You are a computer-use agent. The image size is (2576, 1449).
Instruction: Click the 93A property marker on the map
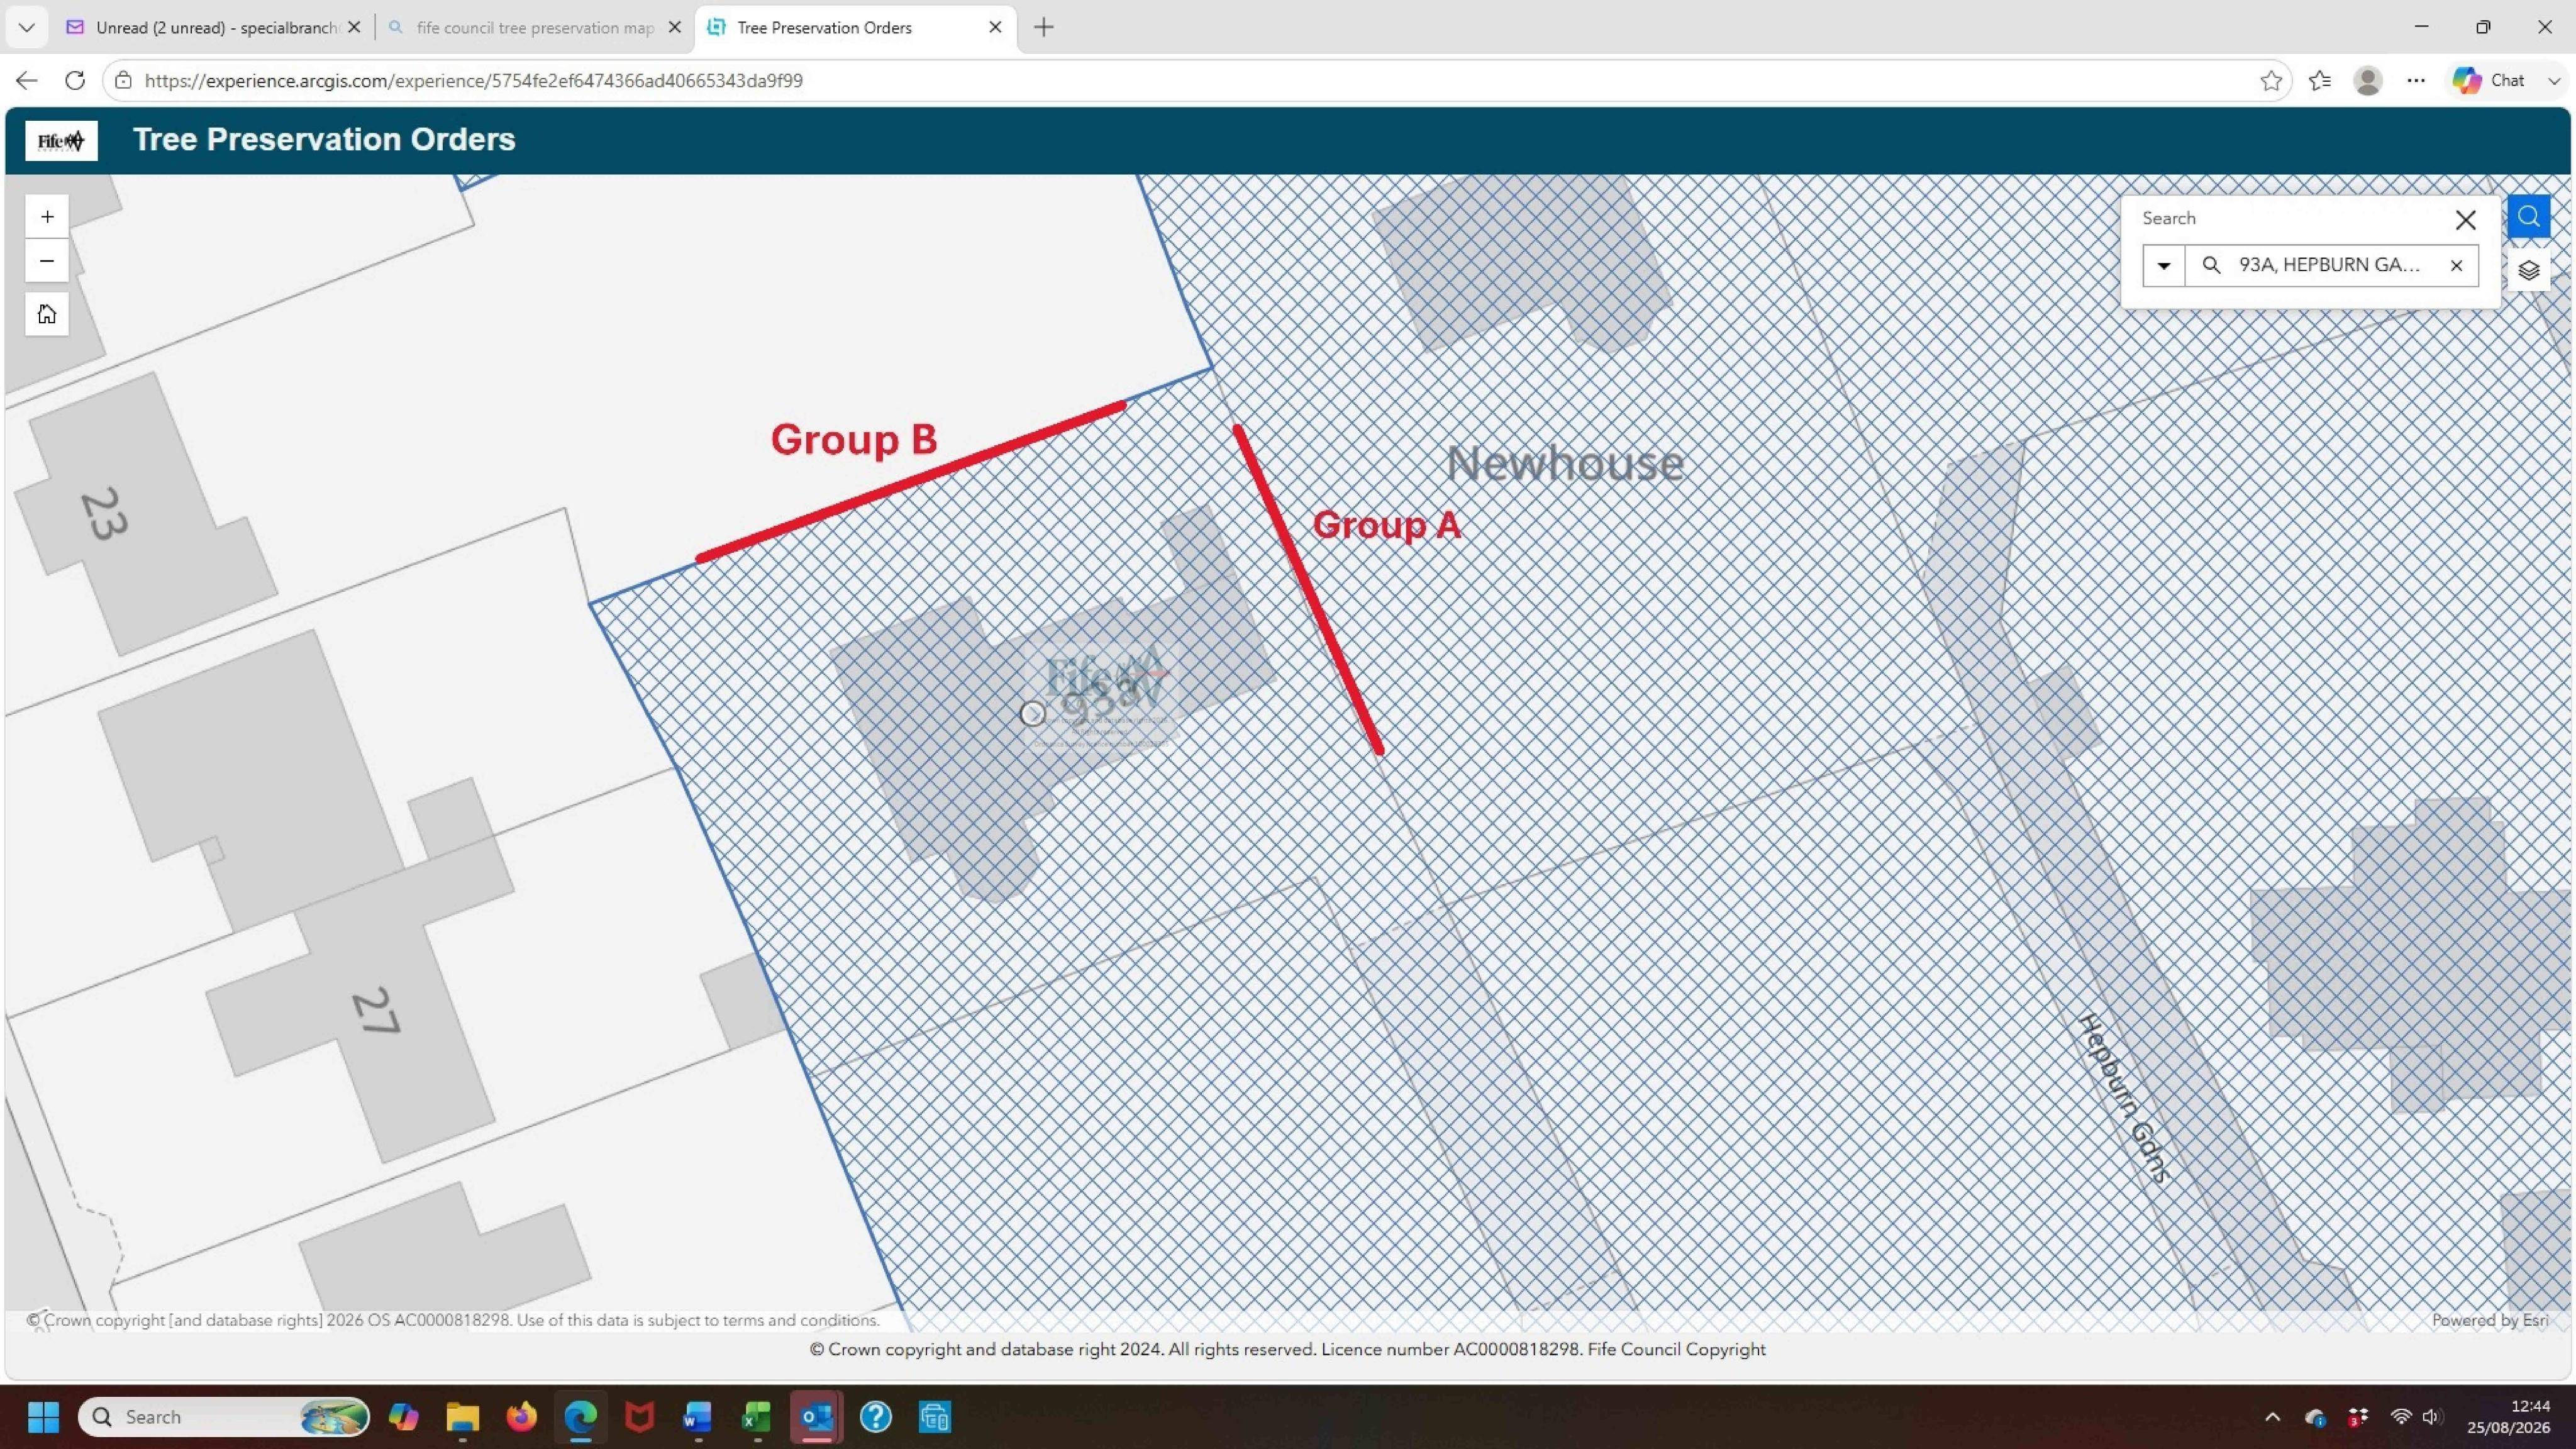point(1033,714)
